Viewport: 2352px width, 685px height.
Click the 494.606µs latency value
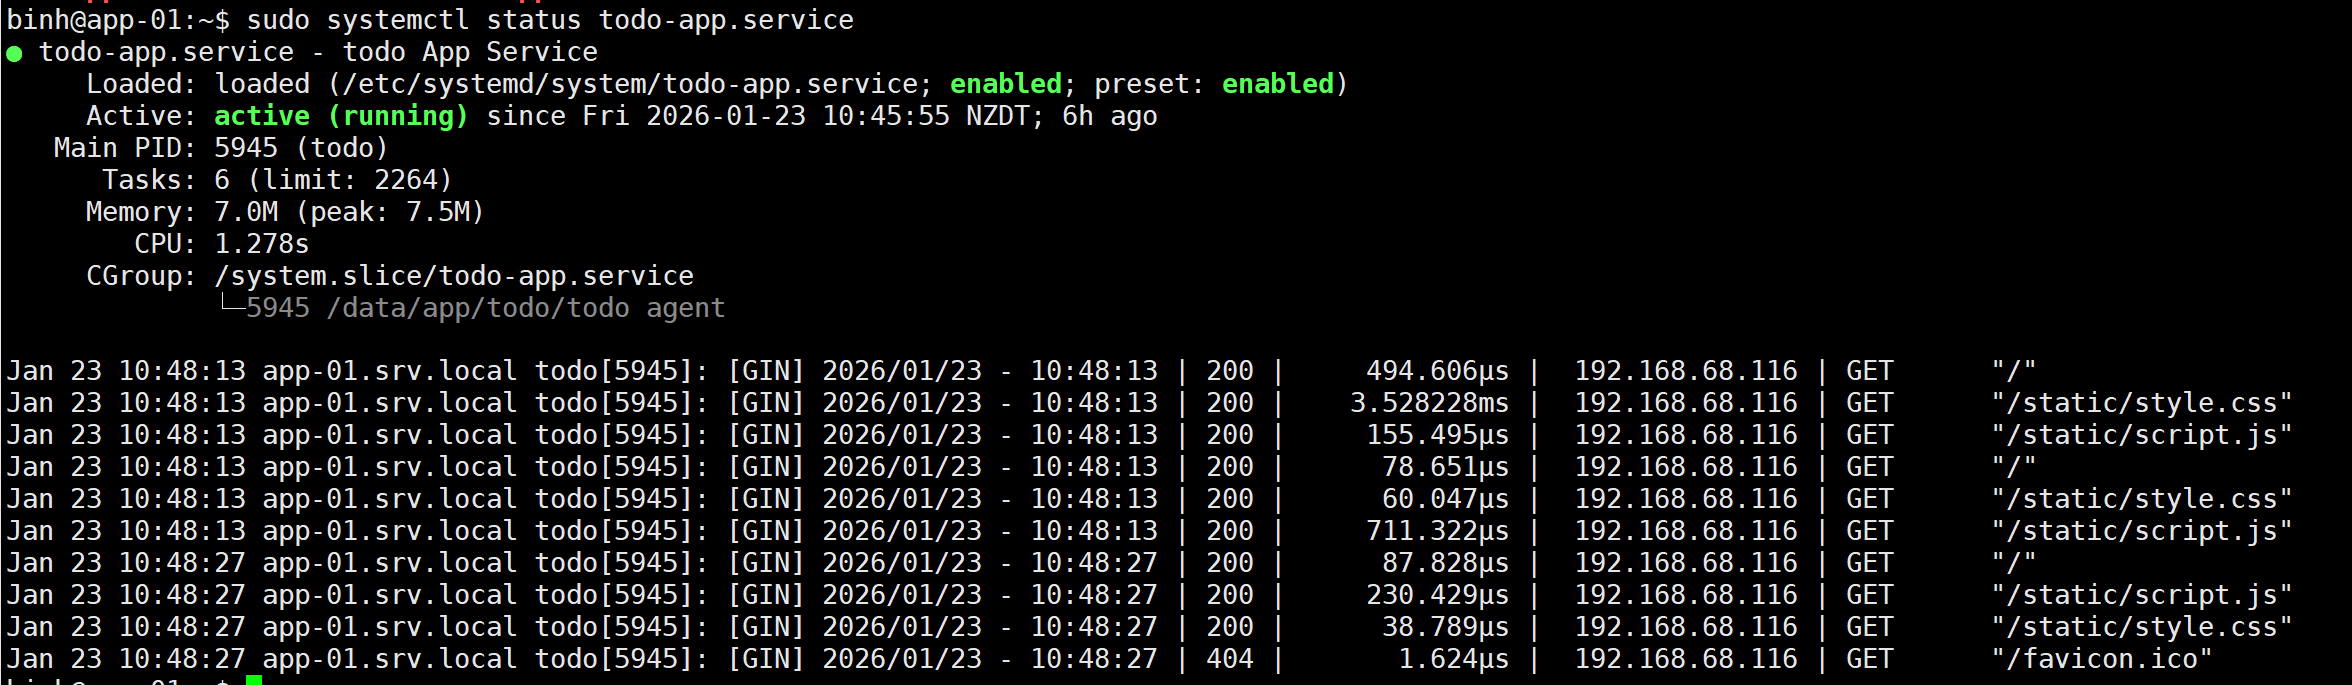coord(1437,371)
